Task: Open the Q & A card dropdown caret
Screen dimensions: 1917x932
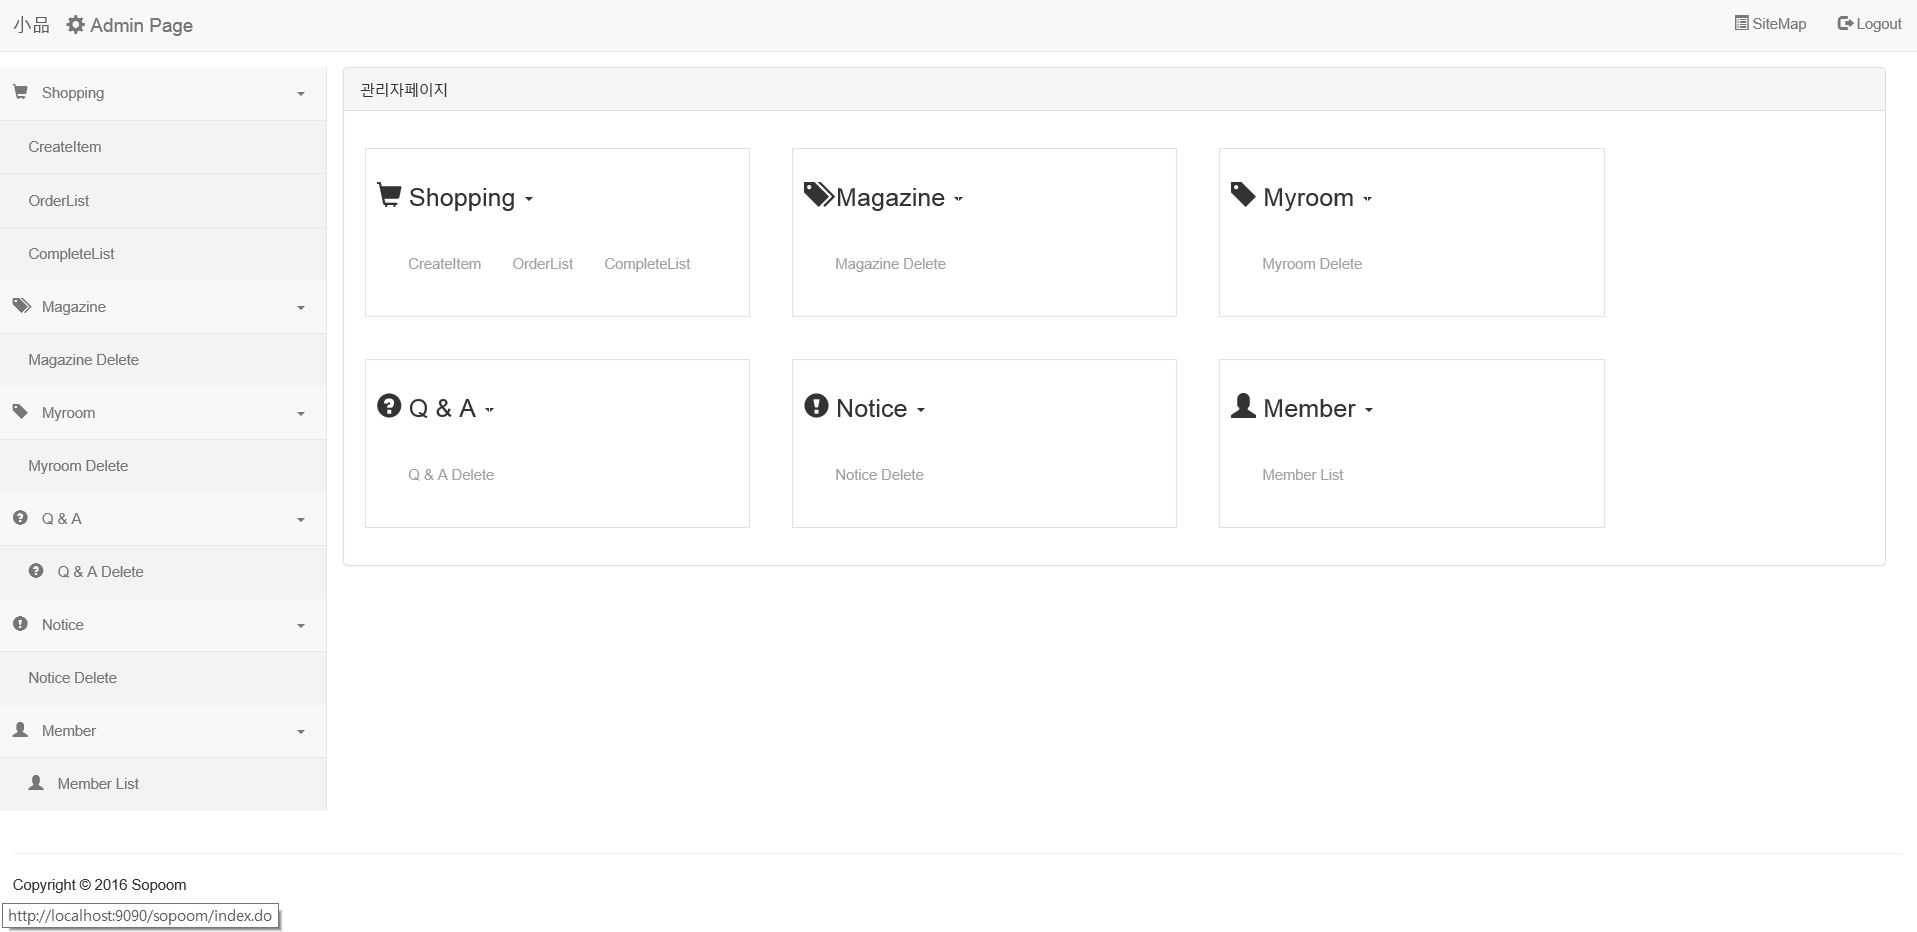Action: click(x=489, y=410)
